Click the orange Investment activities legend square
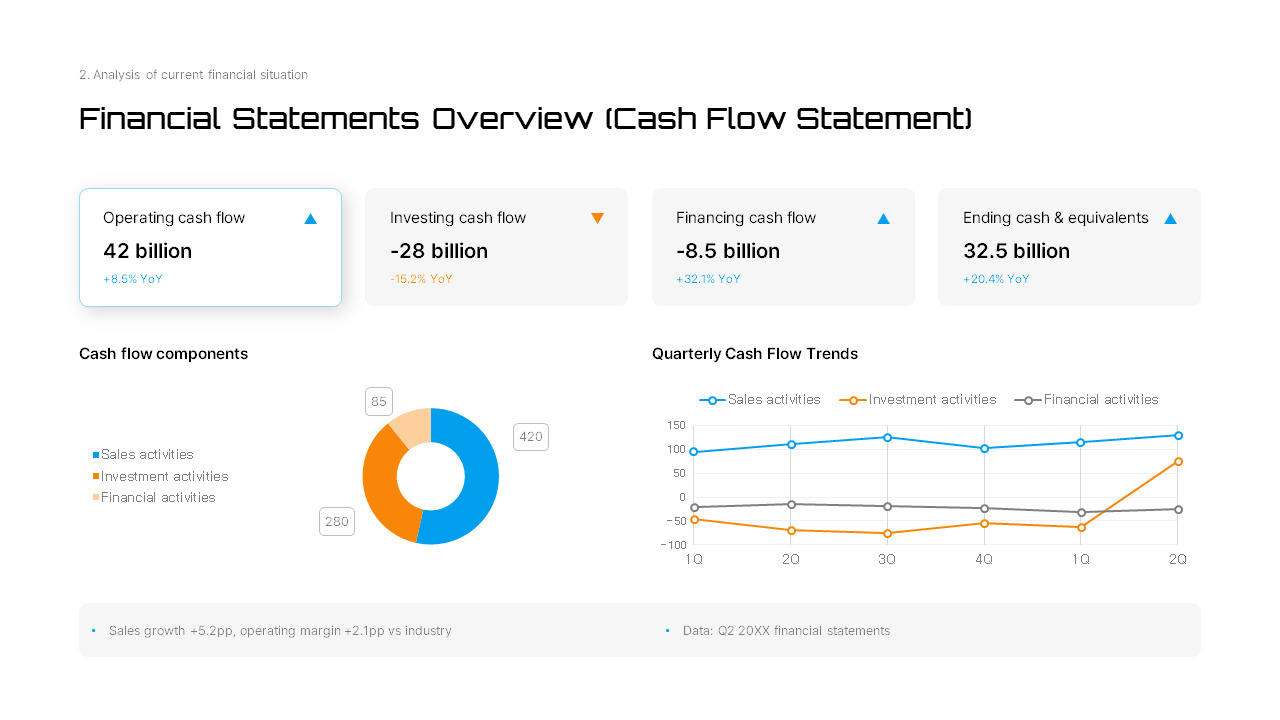The height and width of the screenshot is (720, 1280). tap(94, 476)
